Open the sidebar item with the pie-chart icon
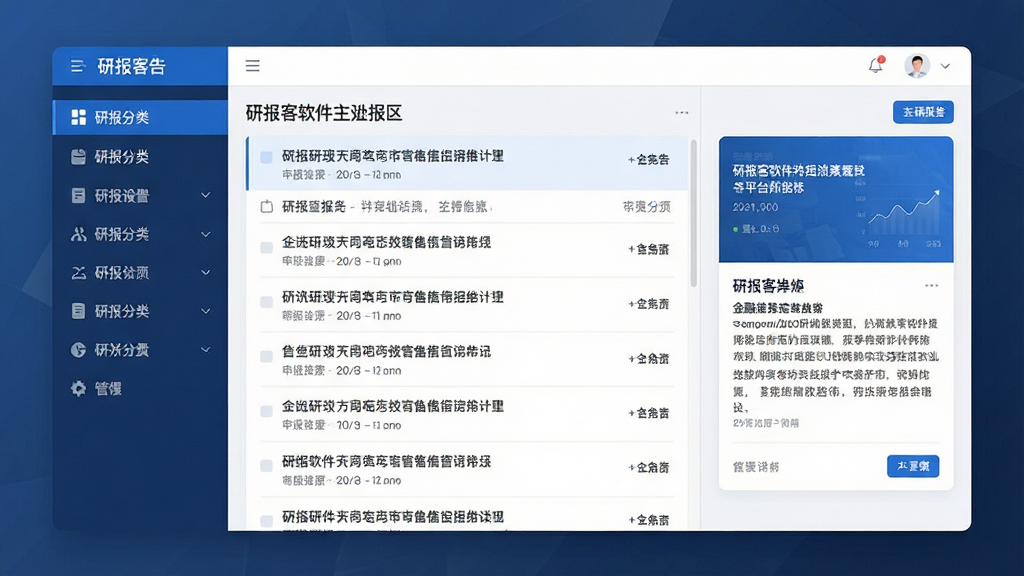This screenshot has height=576, width=1024. (140, 350)
